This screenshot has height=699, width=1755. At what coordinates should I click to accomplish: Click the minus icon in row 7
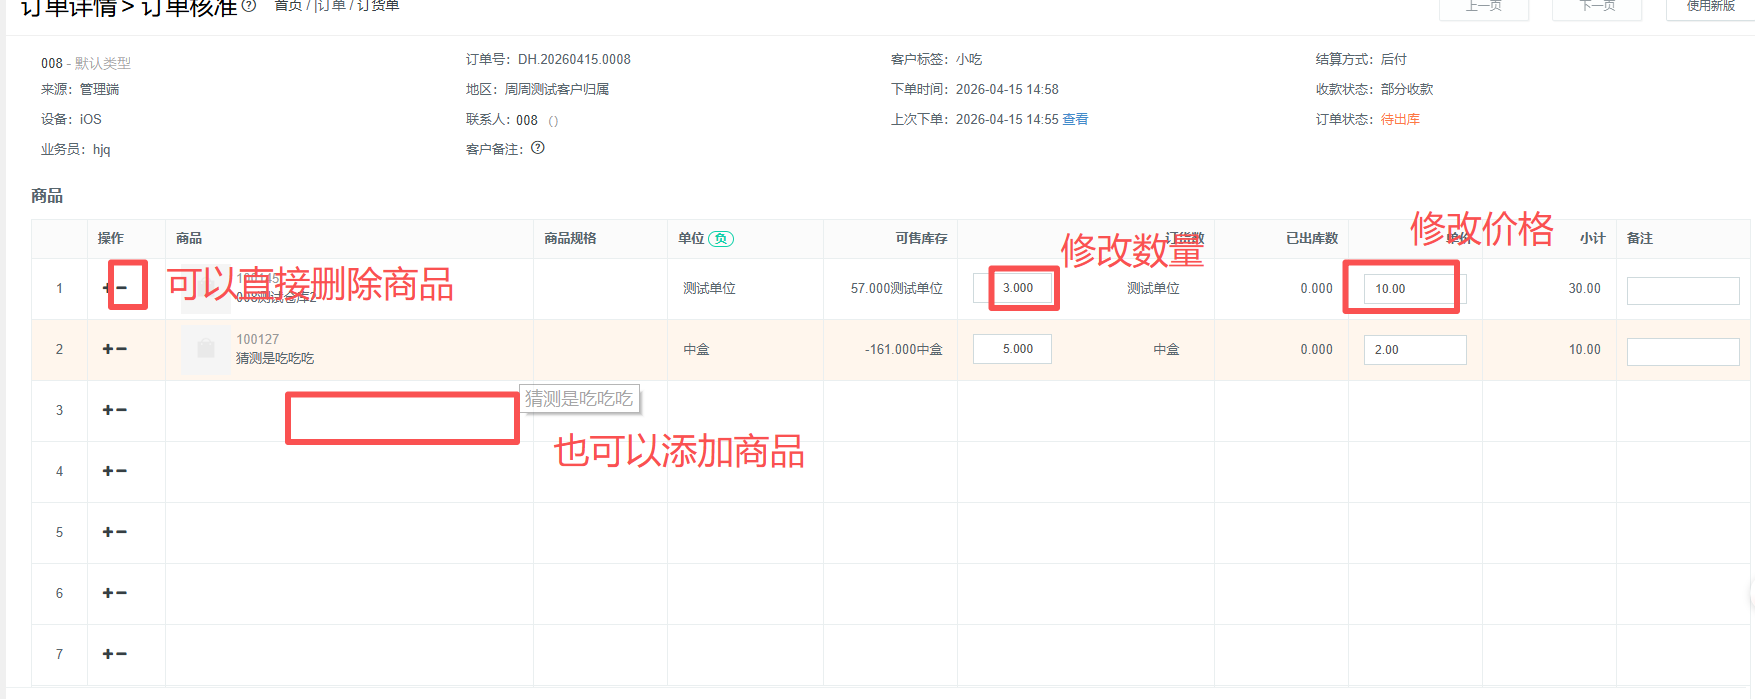[x=122, y=654]
